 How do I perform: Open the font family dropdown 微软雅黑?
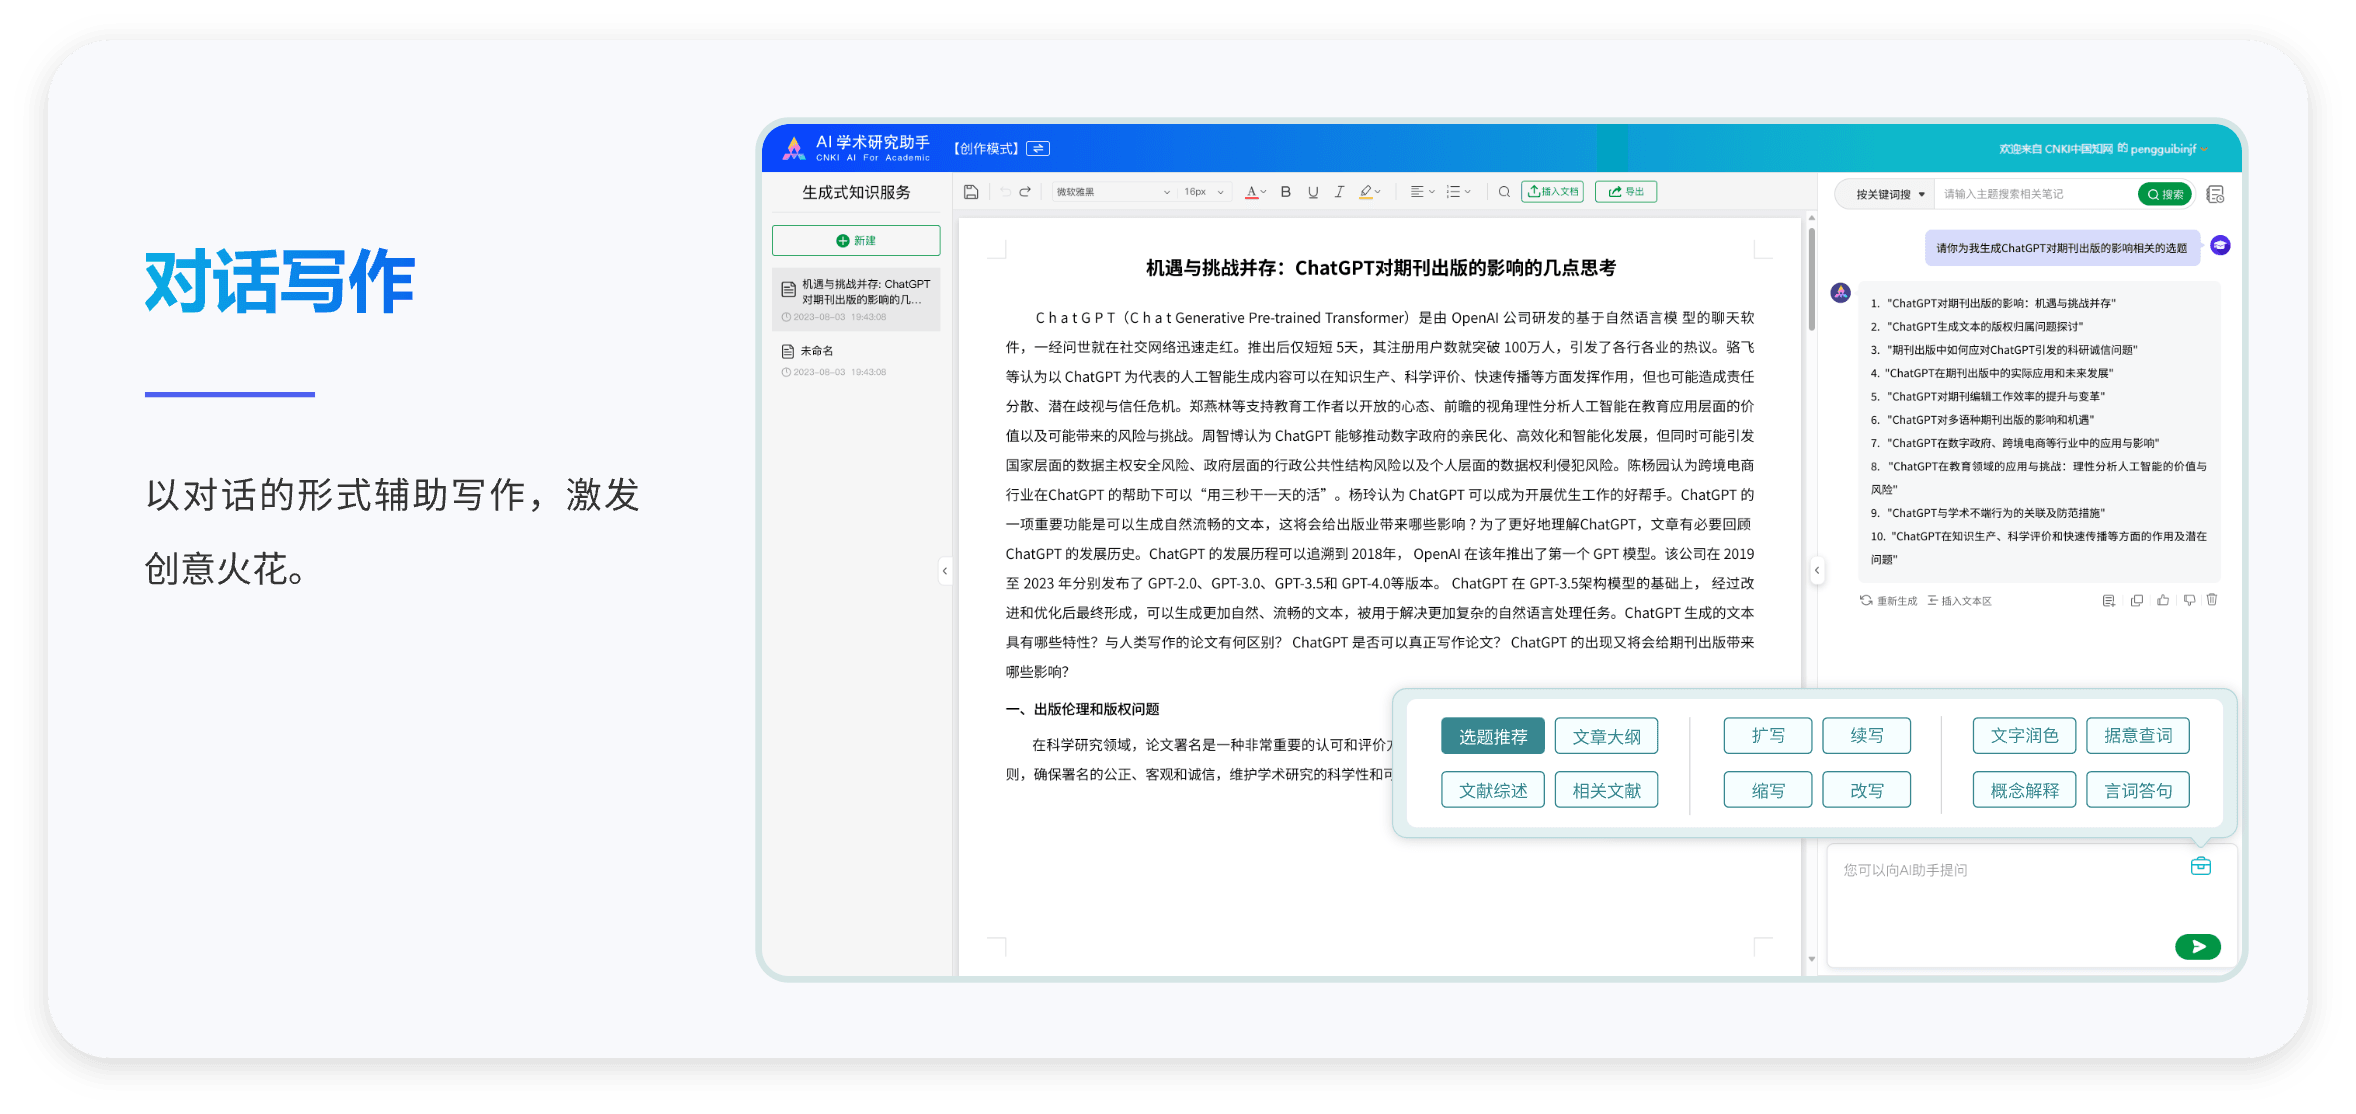(1113, 192)
